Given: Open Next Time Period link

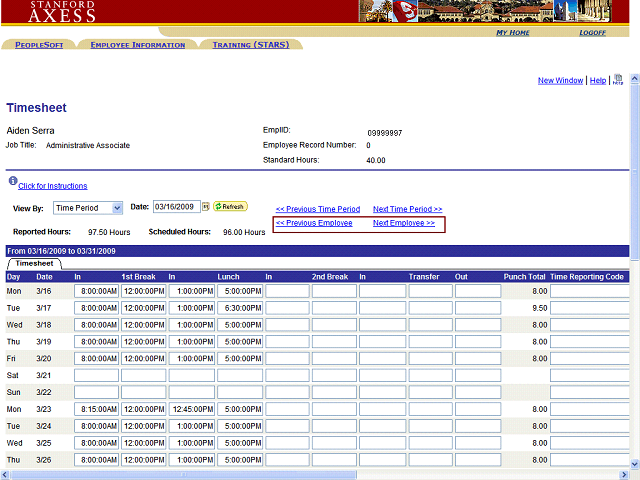Looking at the screenshot, I should [x=407, y=209].
